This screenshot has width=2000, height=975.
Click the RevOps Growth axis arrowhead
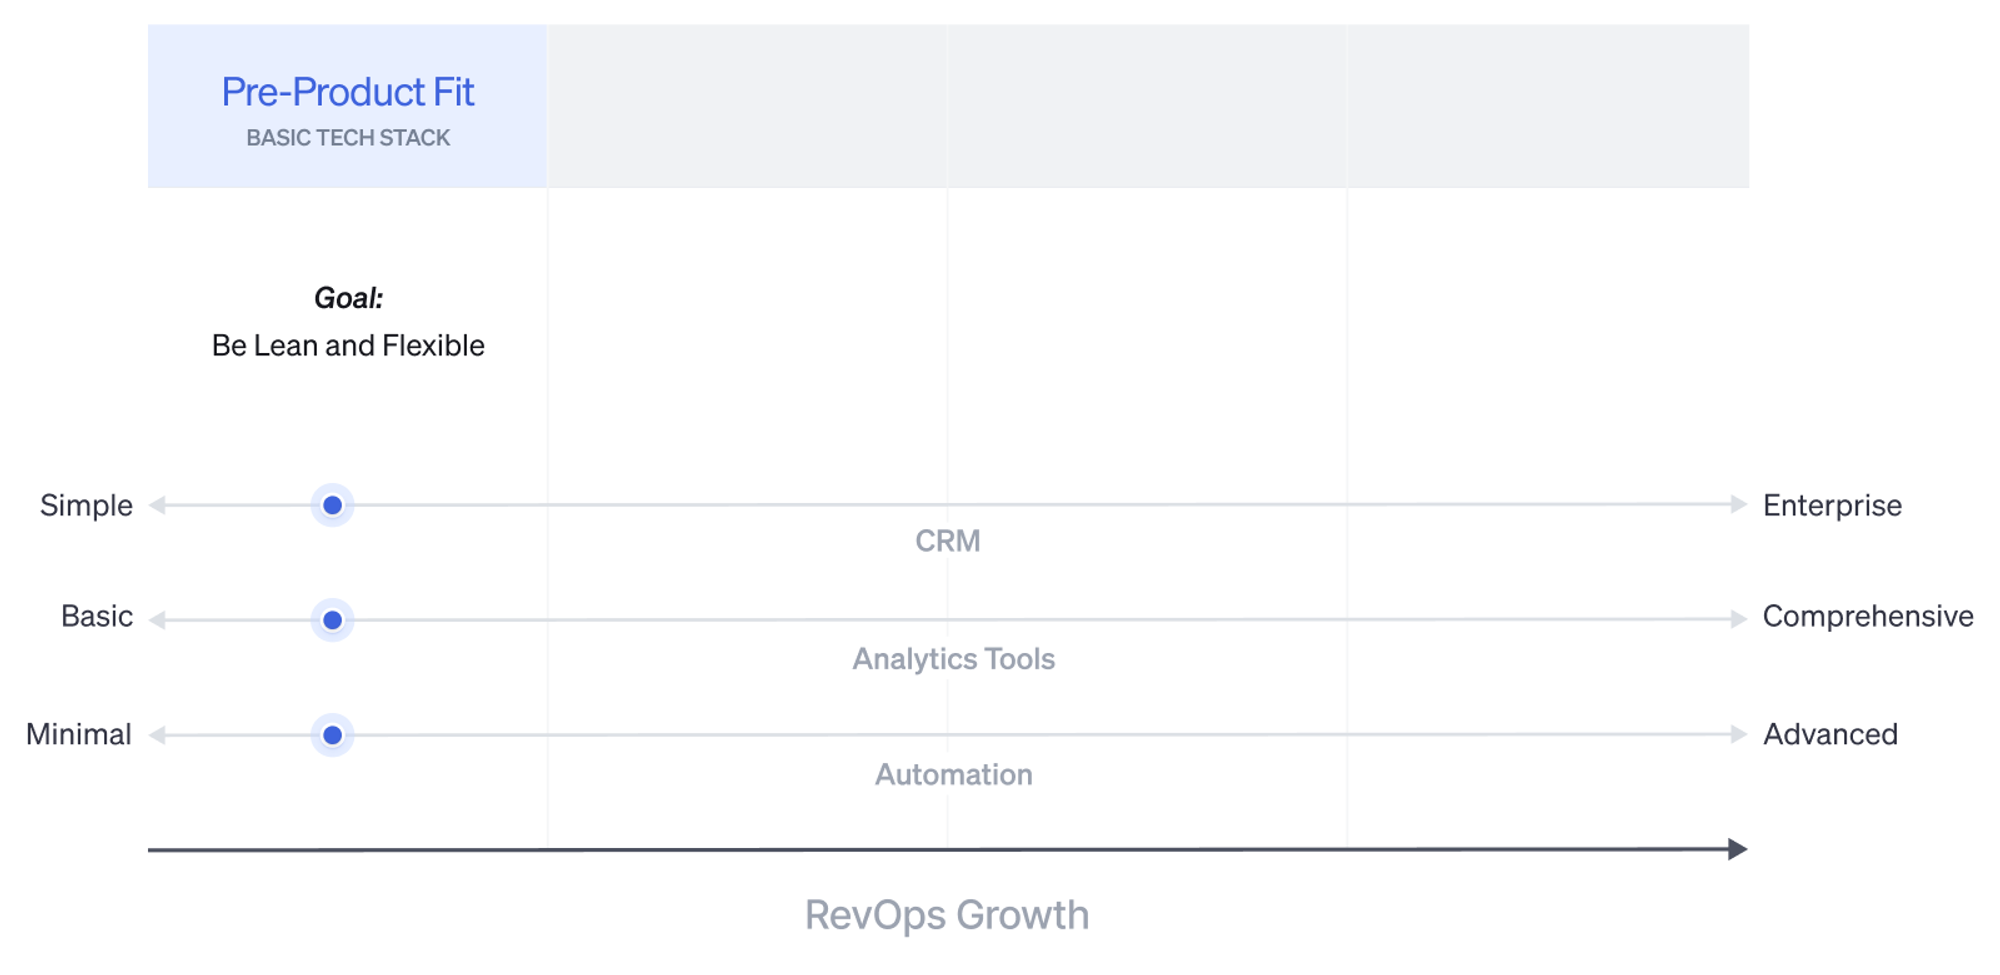(1738, 849)
